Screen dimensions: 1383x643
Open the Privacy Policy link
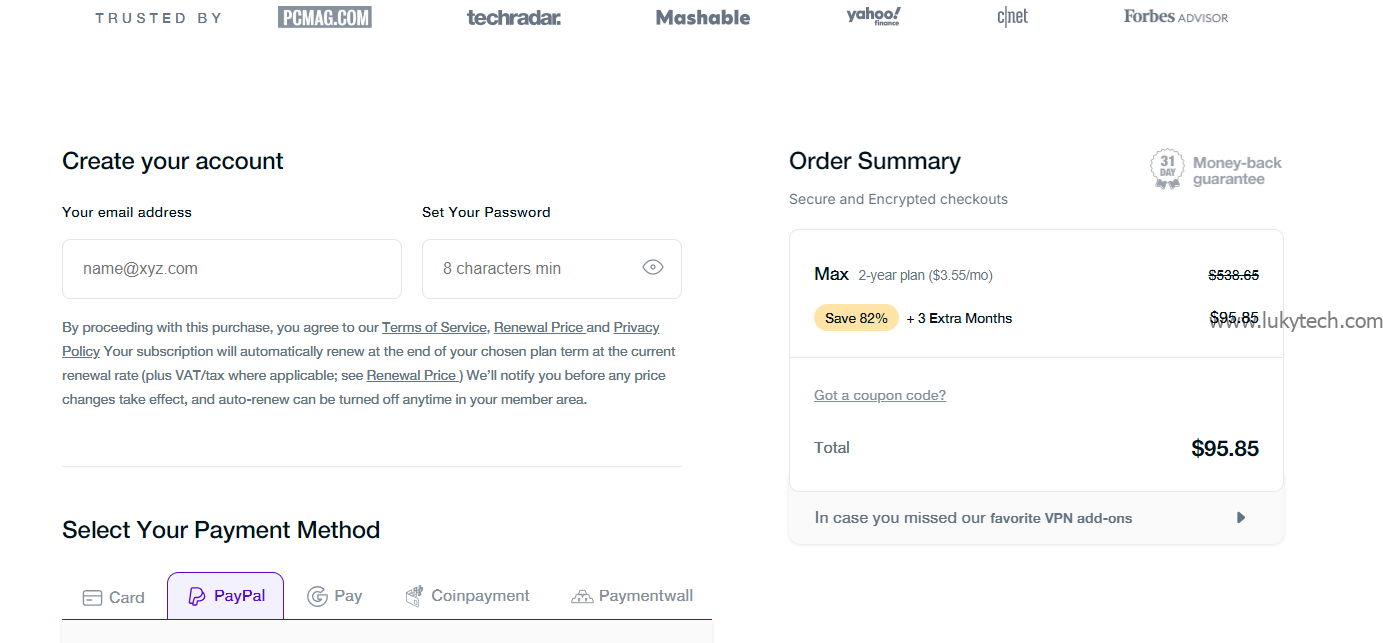point(636,327)
